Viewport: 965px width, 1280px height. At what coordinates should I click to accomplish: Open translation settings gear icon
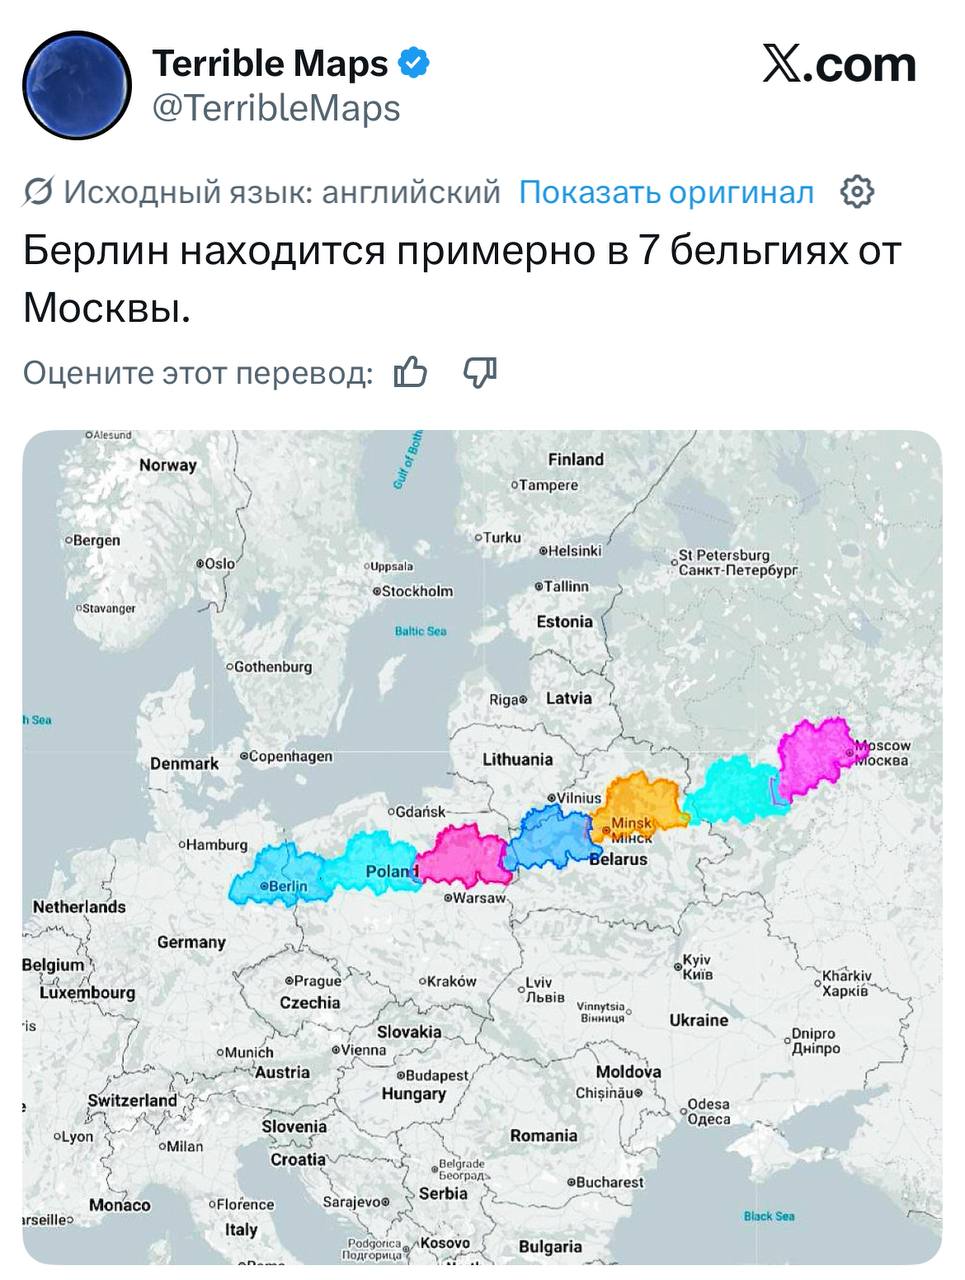click(x=857, y=191)
